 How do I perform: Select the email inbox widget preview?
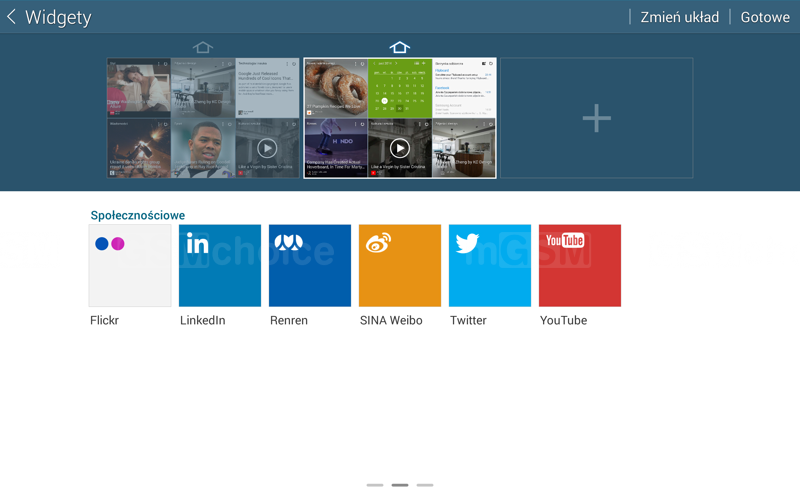coord(464,88)
